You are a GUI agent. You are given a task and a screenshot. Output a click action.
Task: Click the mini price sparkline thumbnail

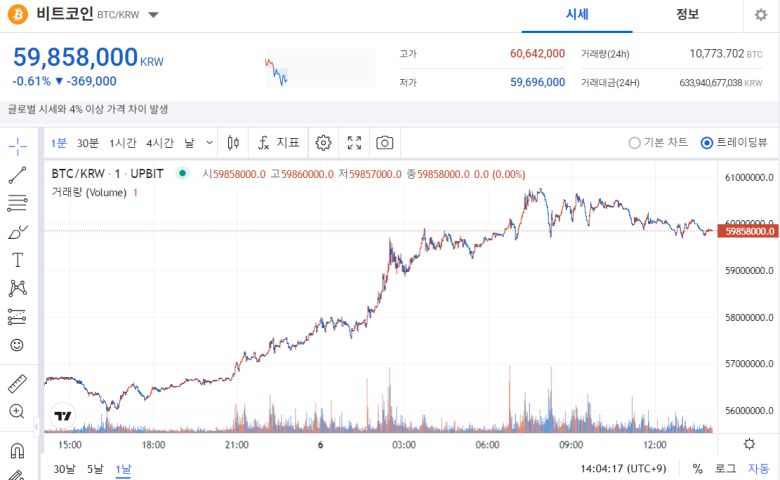click(320, 68)
